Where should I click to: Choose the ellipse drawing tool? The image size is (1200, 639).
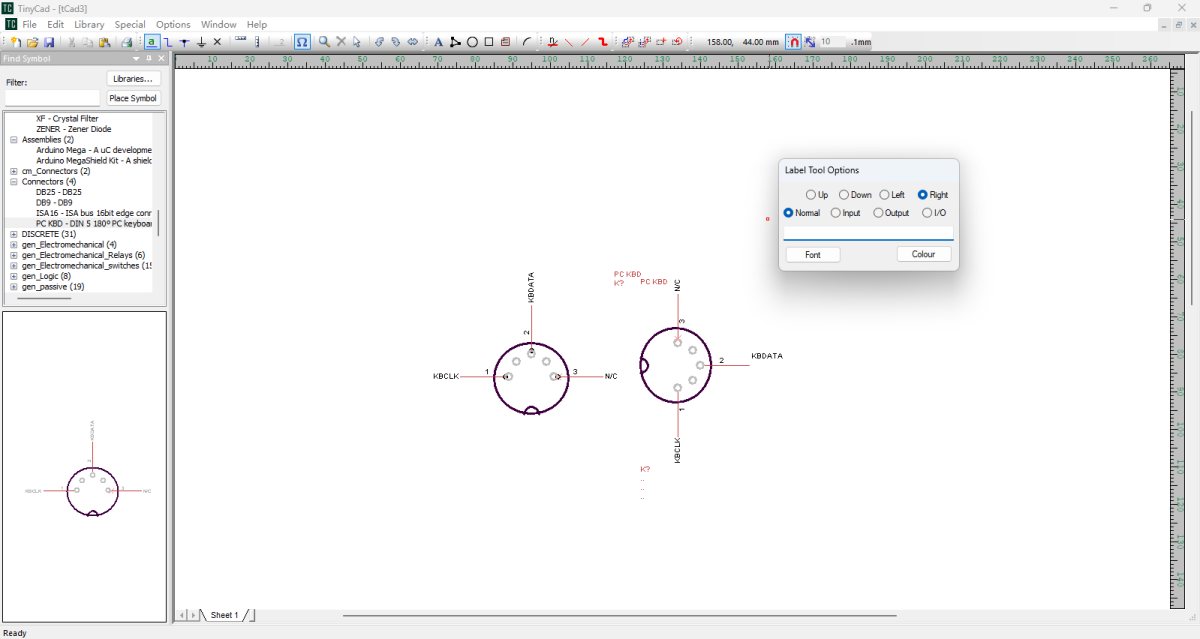(x=472, y=42)
